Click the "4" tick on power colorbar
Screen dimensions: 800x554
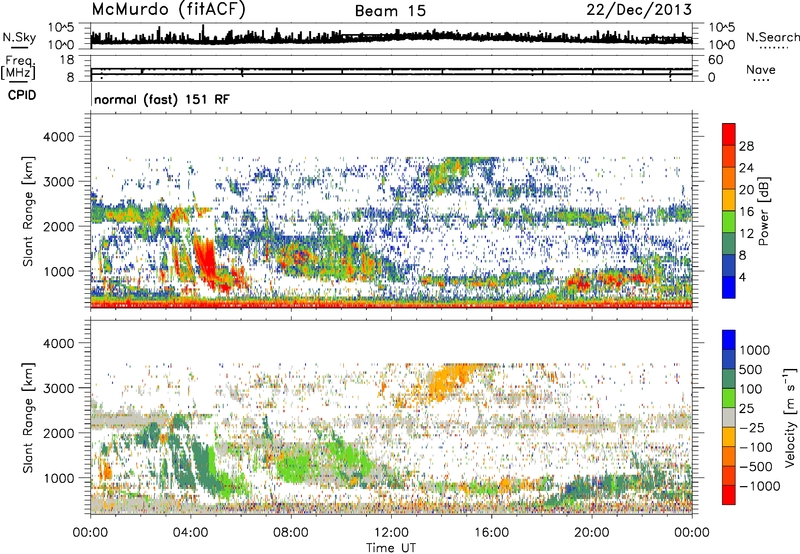click(742, 278)
